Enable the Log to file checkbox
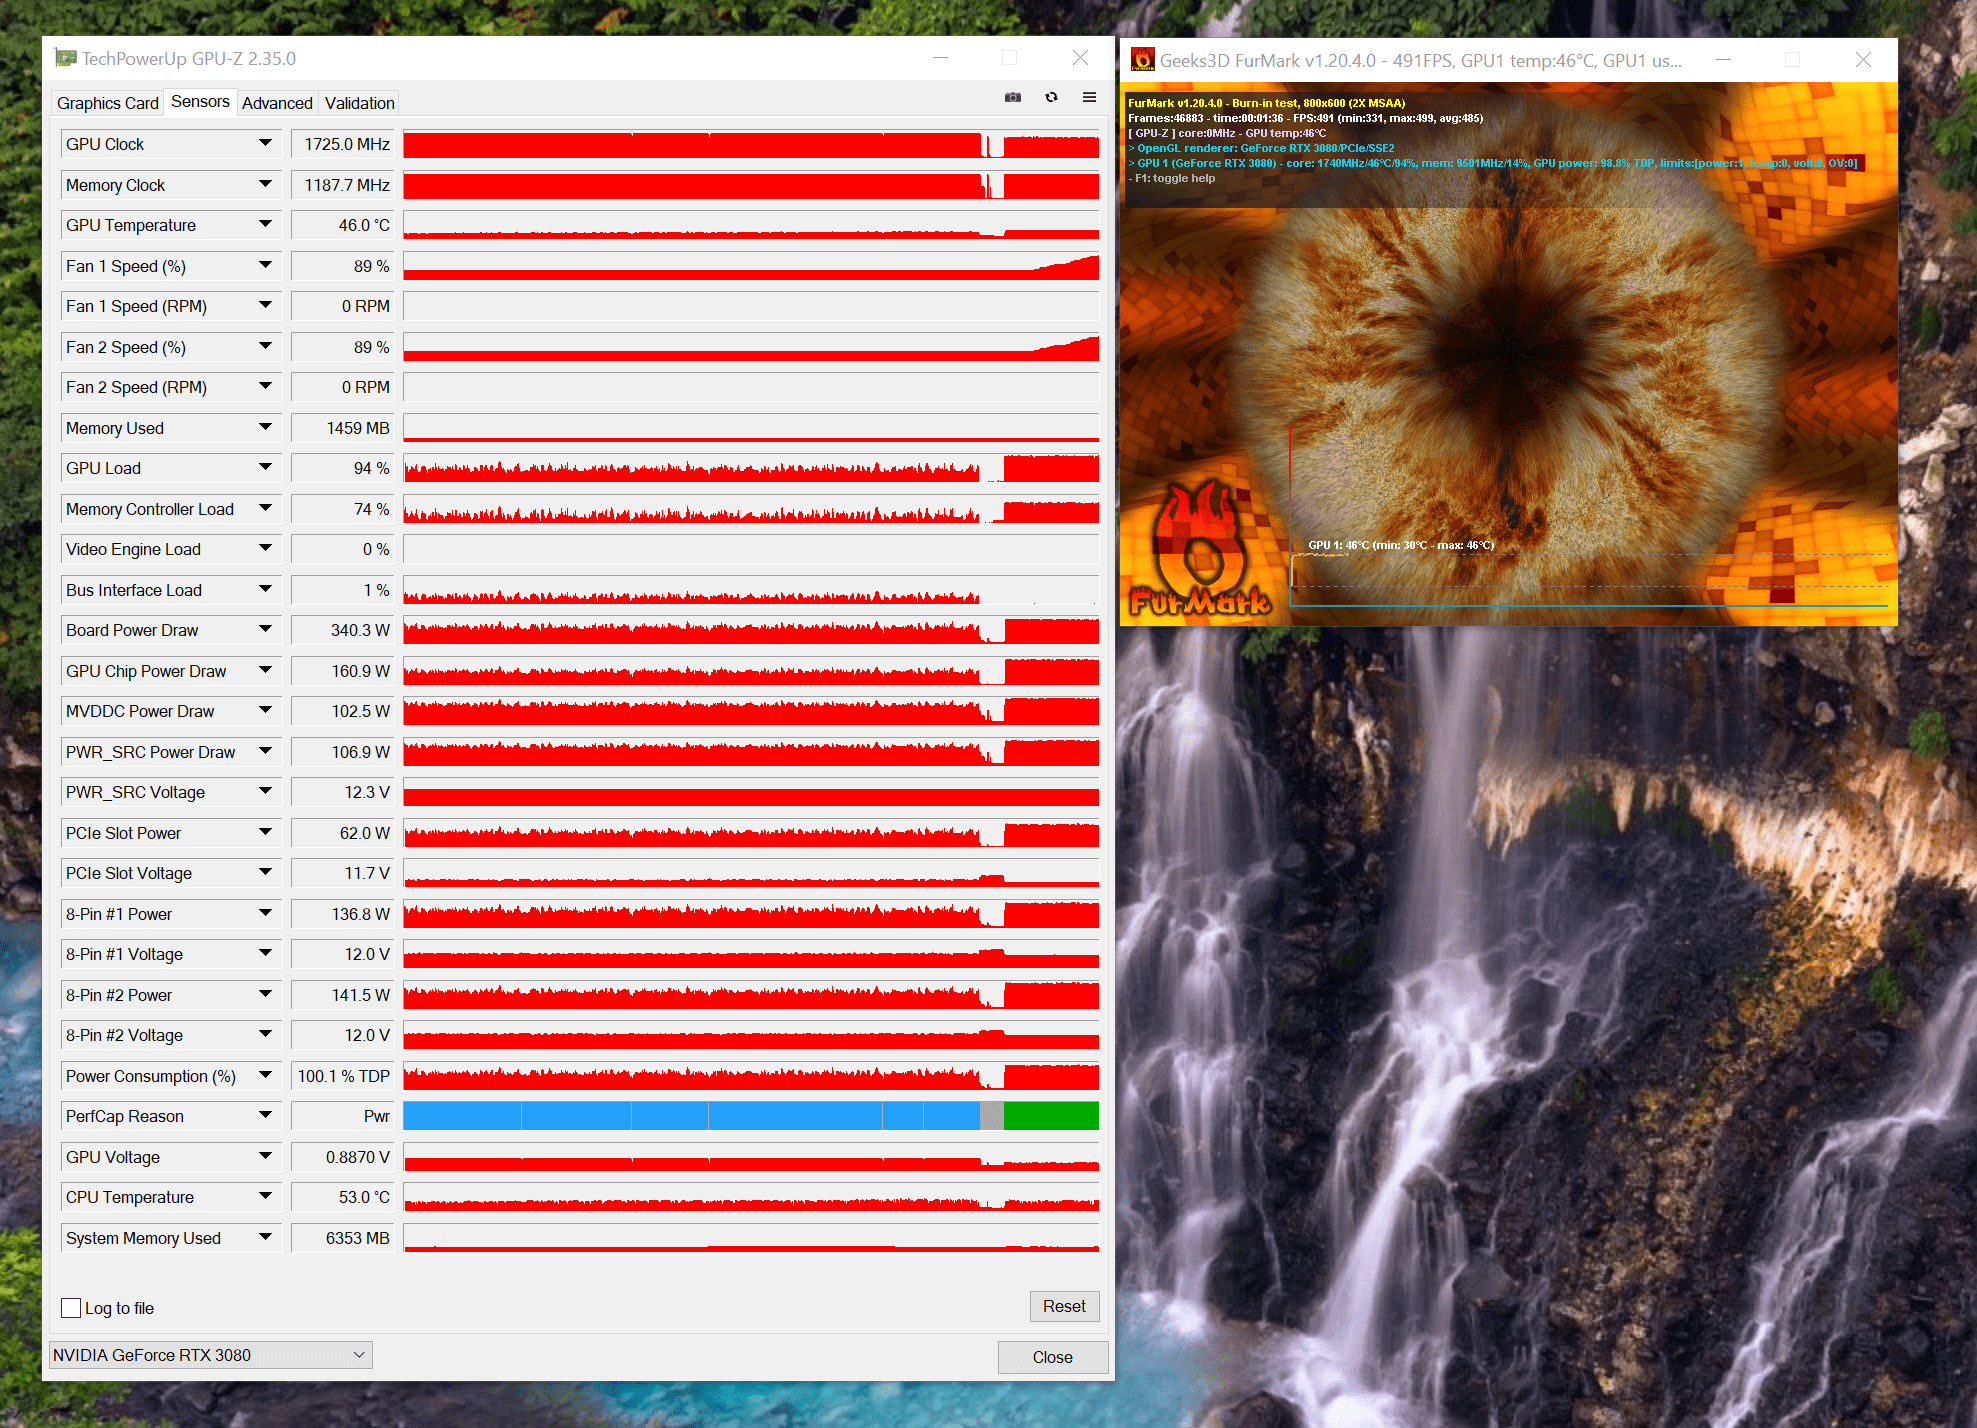This screenshot has width=1977, height=1428. [71, 1308]
